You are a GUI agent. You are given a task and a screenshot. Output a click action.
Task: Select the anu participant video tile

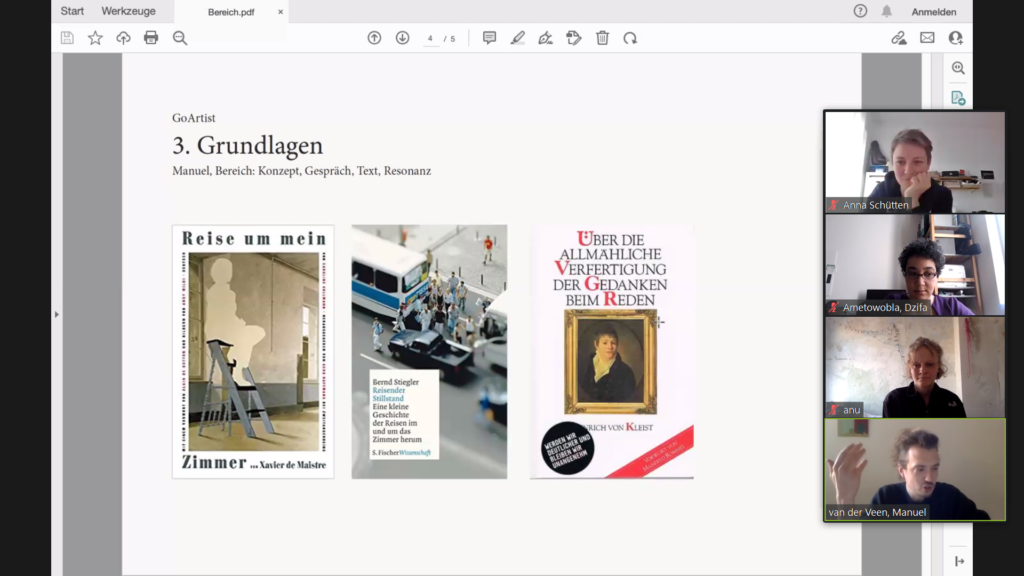point(914,367)
